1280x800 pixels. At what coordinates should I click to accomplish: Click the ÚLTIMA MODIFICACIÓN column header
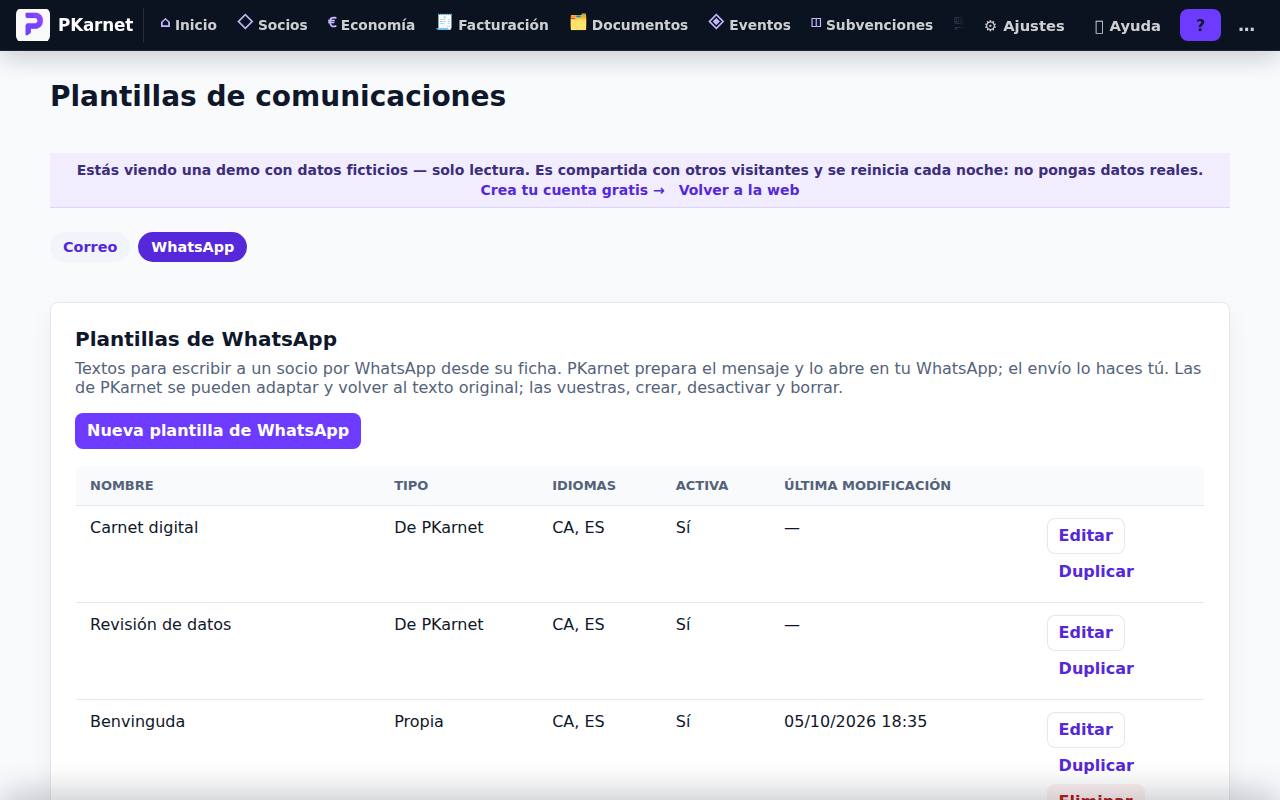point(867,486)
